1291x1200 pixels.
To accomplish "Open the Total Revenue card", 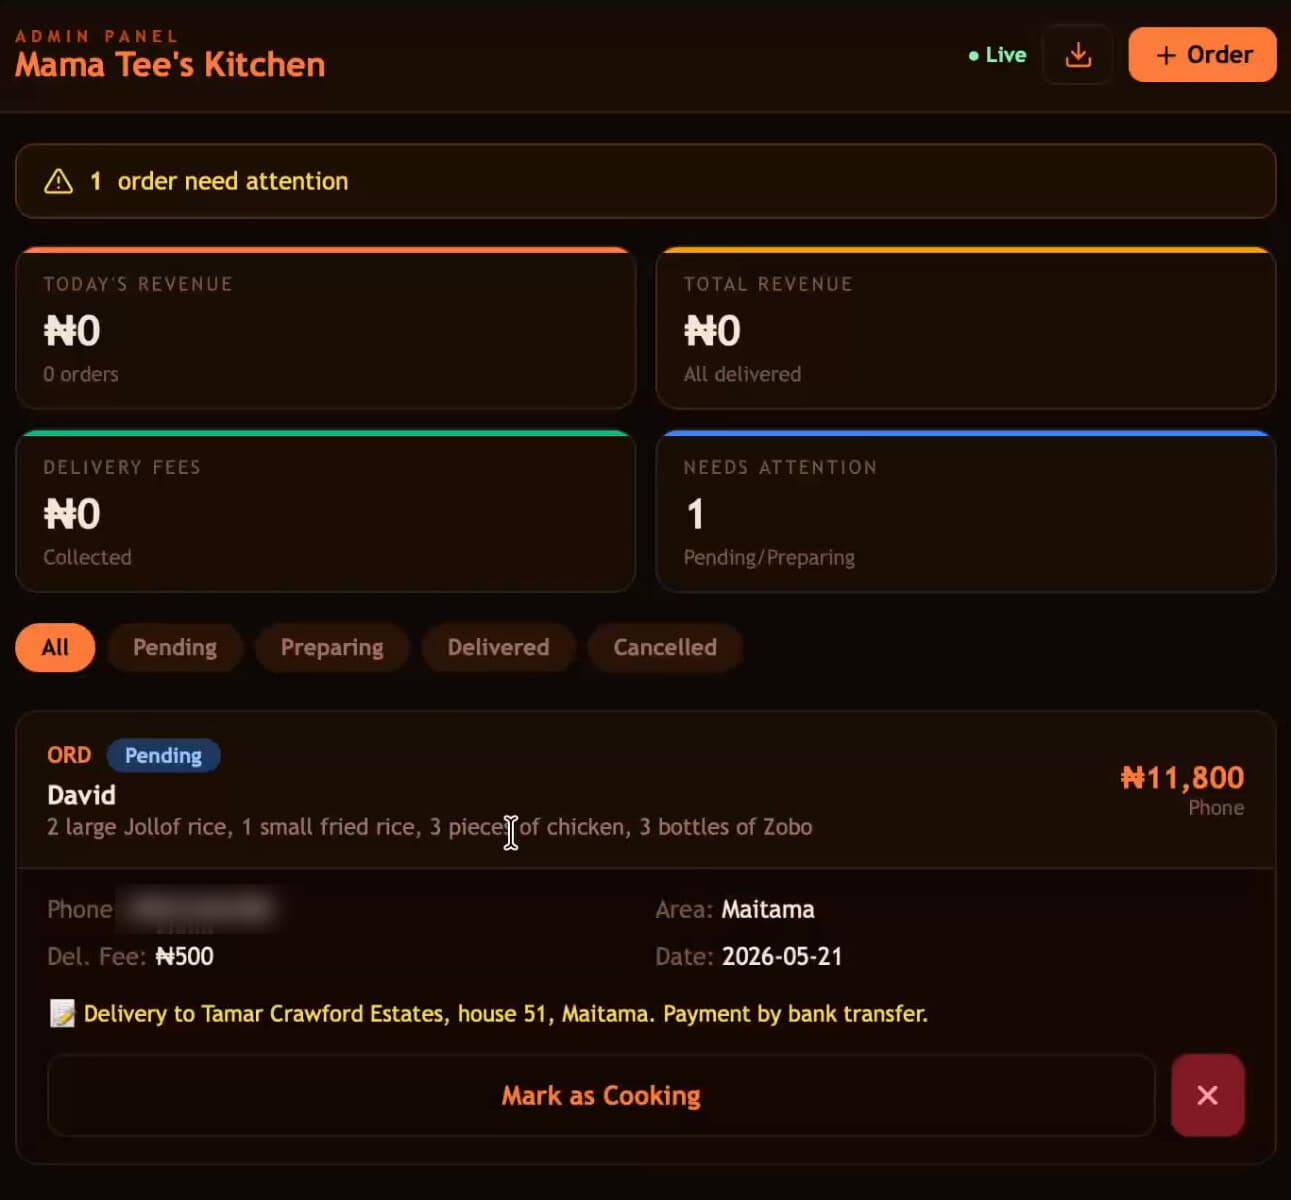I will coord(966,328).
